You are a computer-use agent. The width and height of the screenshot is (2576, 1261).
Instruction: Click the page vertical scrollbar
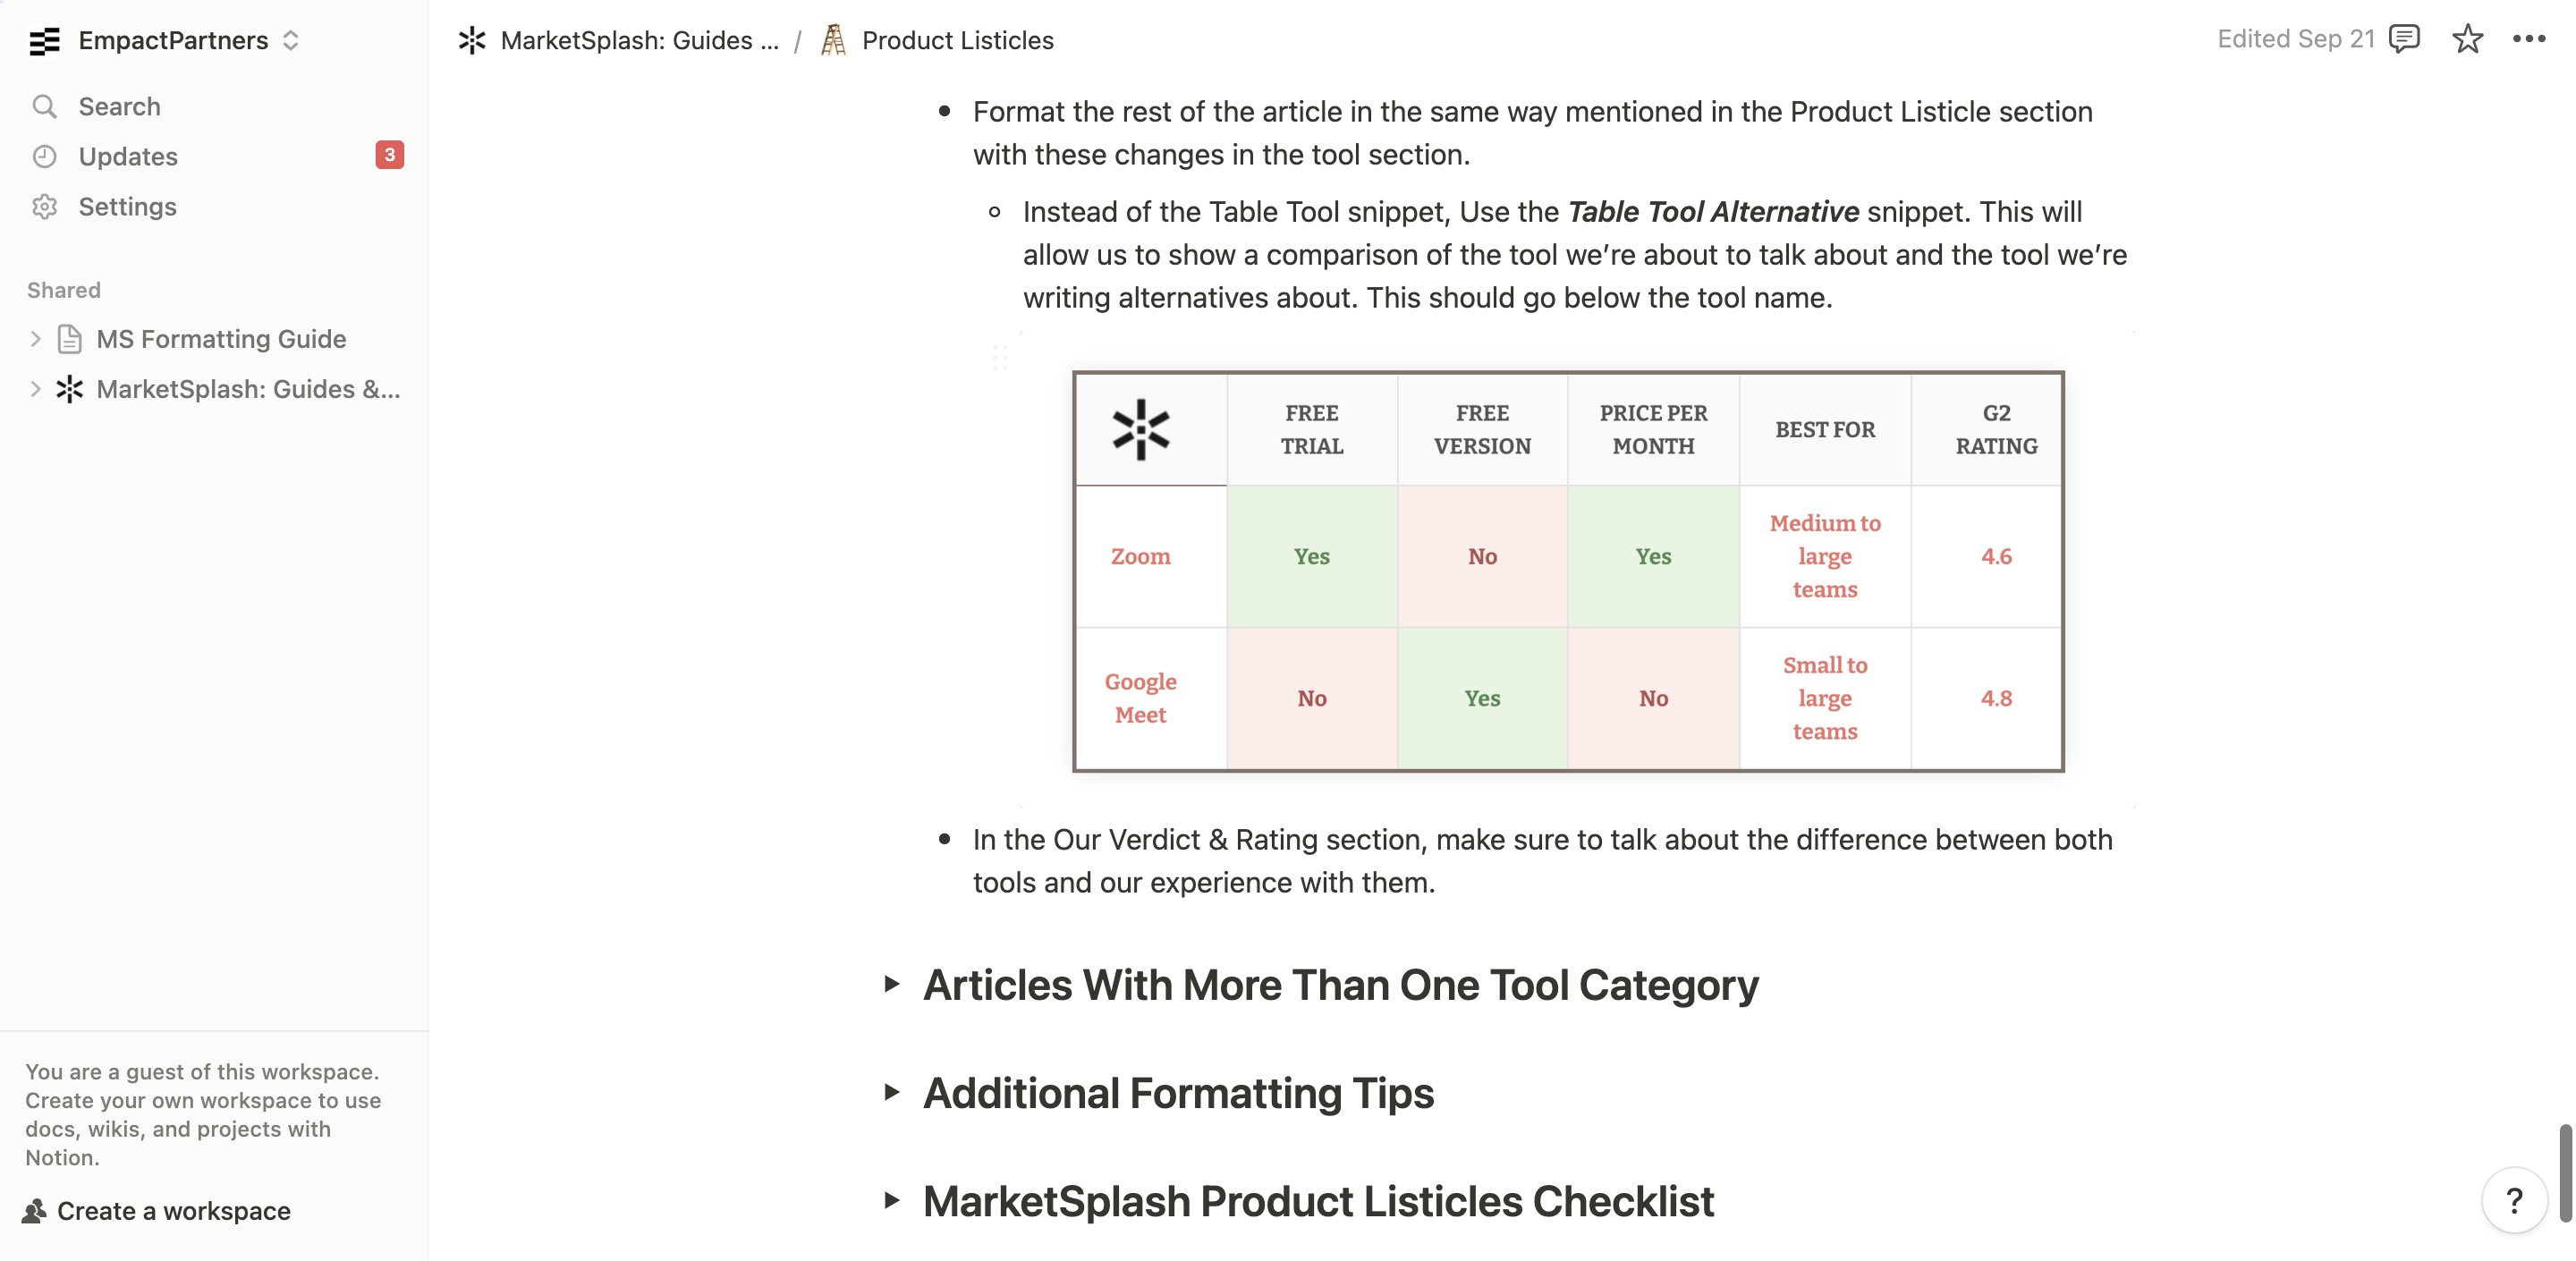coord(2565,1172)
